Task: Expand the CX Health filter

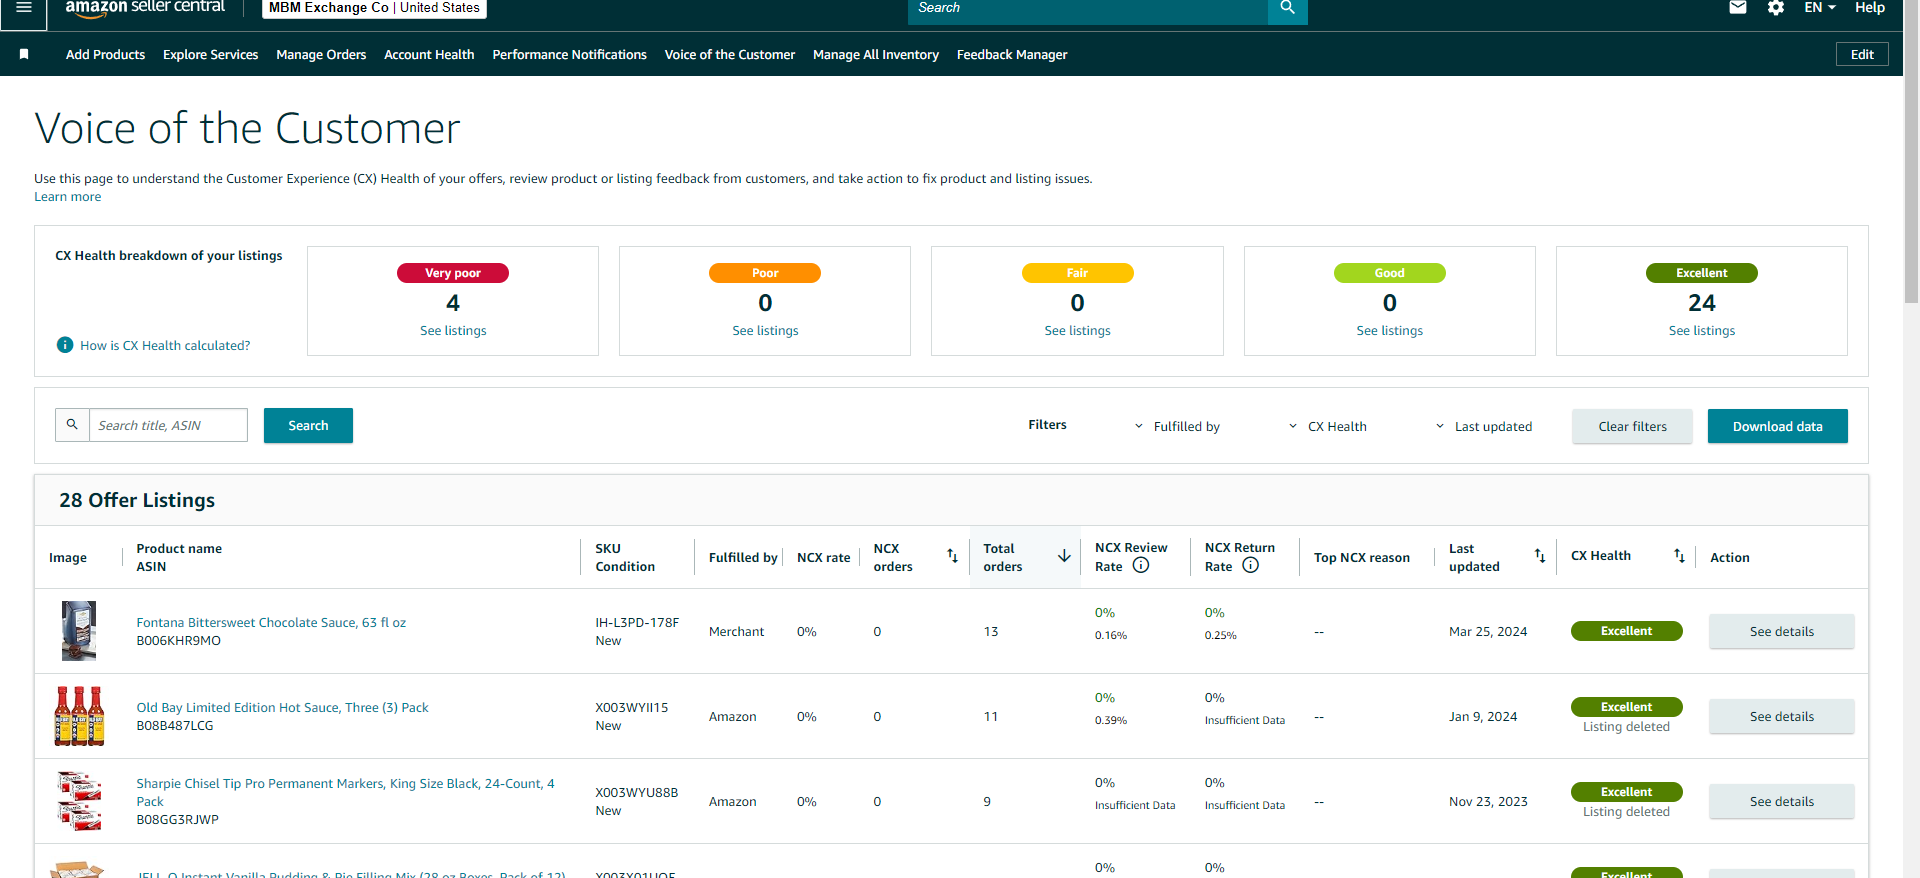Action: pyautogui.click(x=1328, y=426)
